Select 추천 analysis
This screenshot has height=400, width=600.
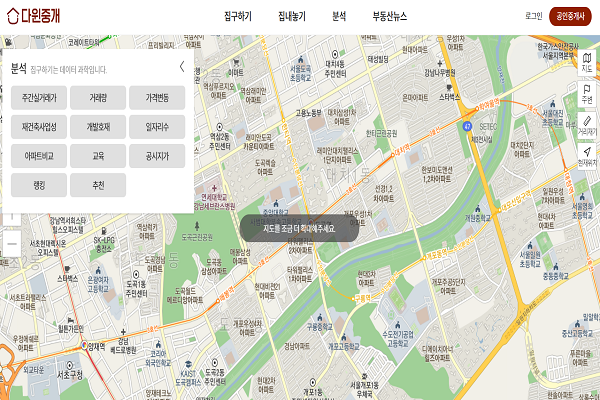tap(98, 185)
